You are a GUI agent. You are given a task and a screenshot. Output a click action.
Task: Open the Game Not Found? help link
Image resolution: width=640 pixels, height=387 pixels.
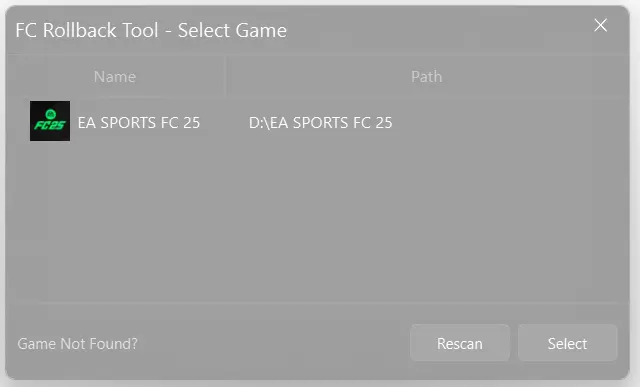78,344
